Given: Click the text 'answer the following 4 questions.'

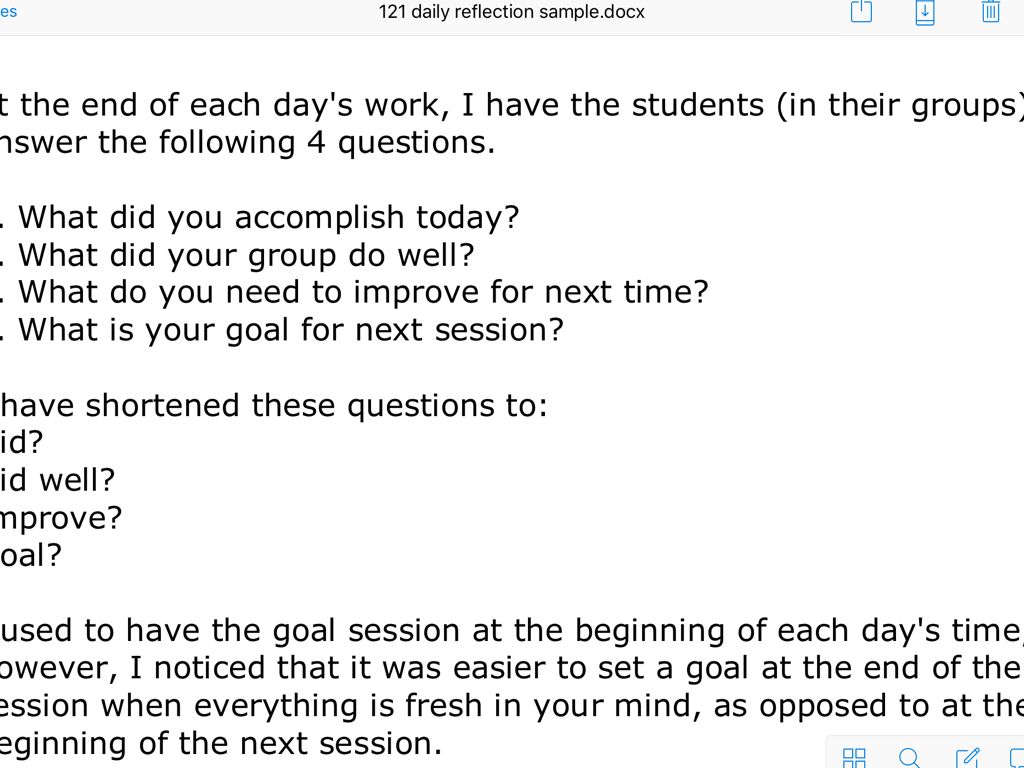Looking at the screenshot, I should 247,142.
